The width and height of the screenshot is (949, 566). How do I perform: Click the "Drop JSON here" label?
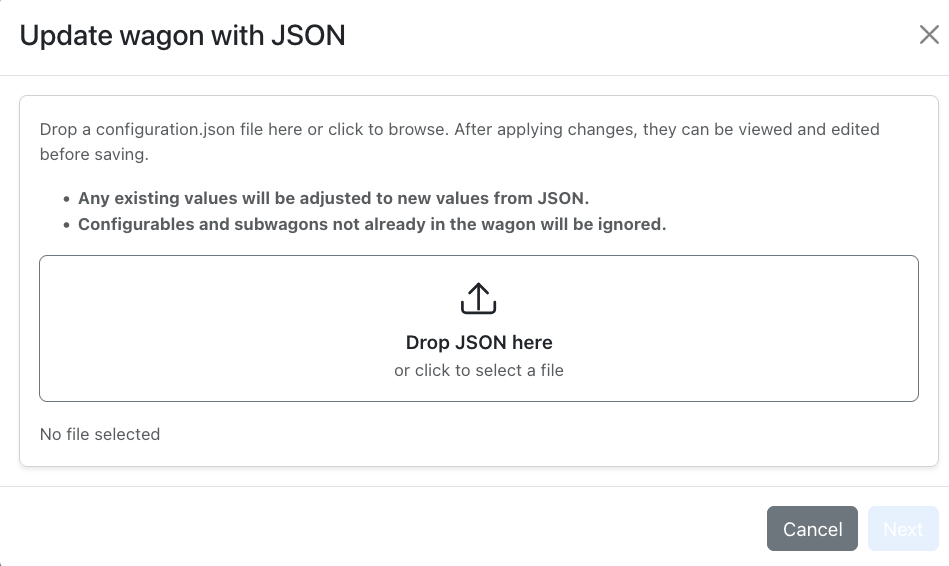pyautogui.click(x=479, y=343)
